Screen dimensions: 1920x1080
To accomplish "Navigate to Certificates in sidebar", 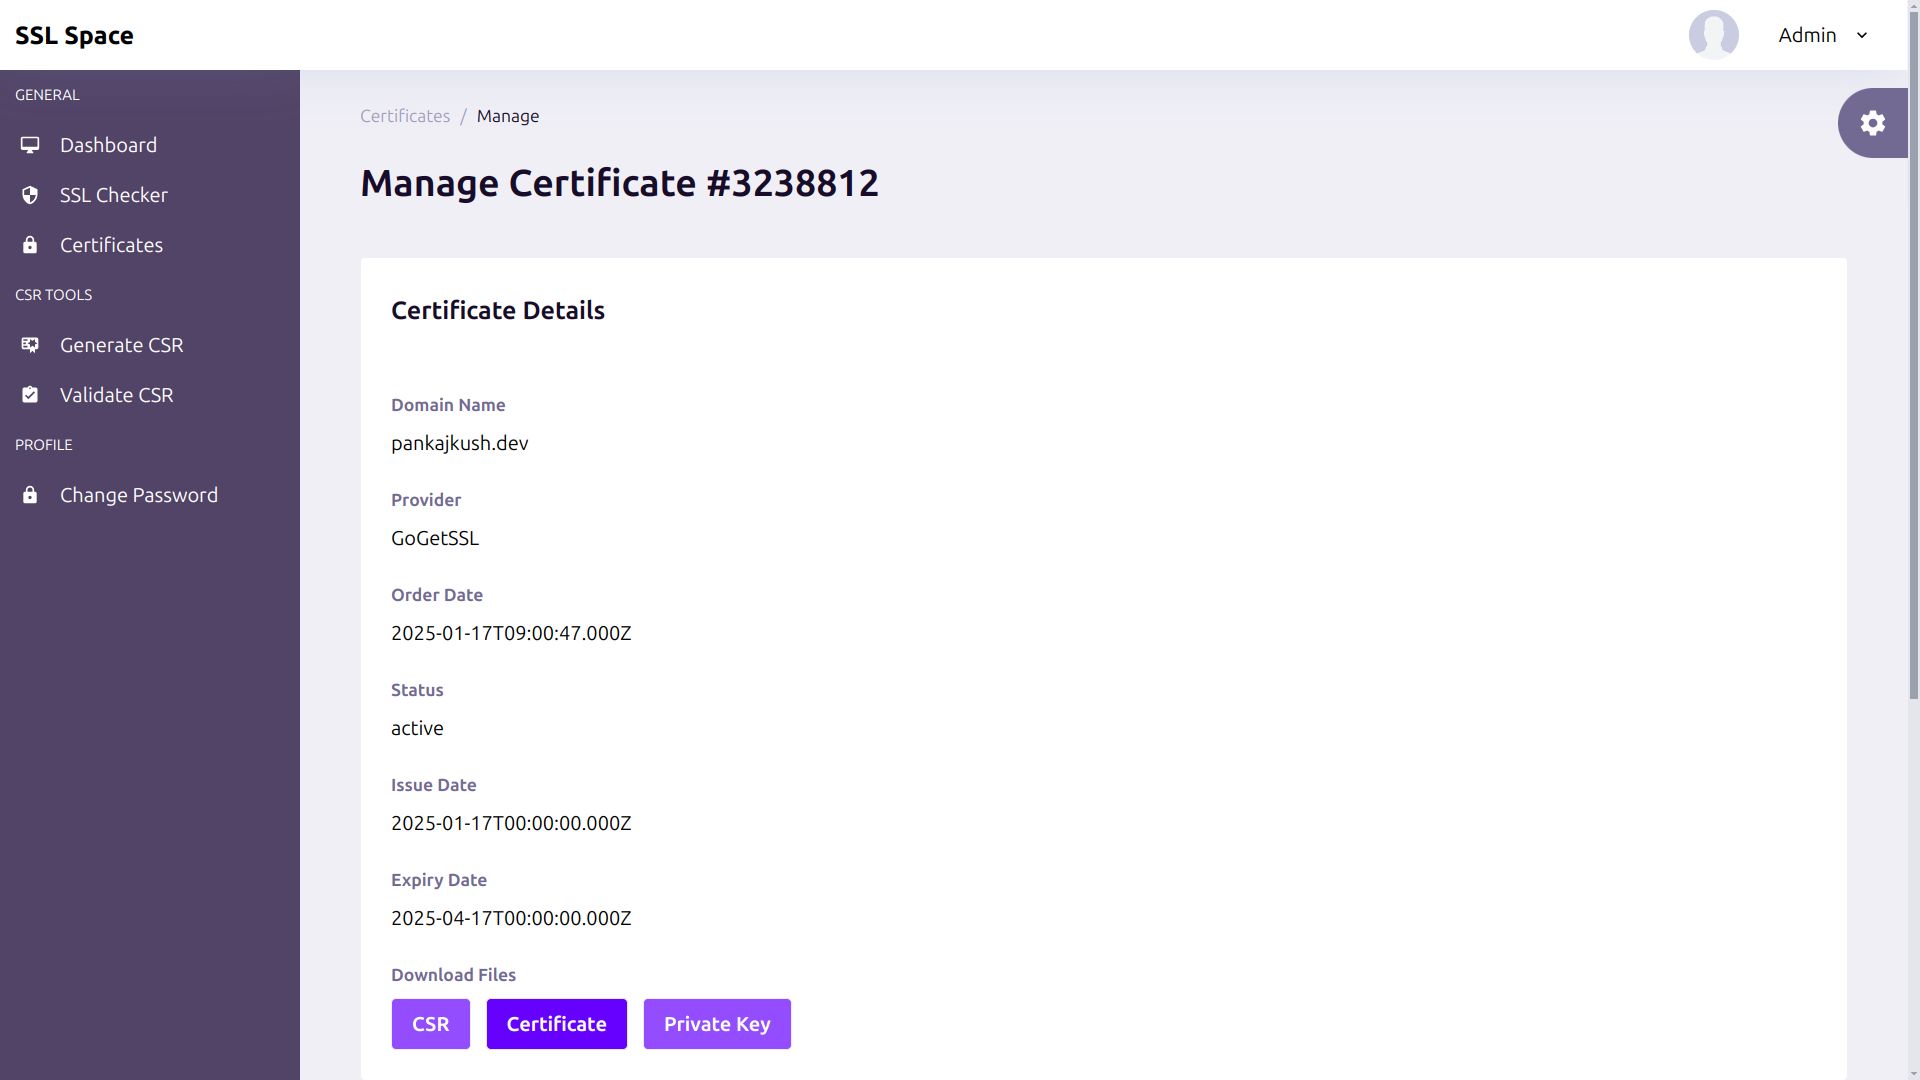I will tap(150, 245).
